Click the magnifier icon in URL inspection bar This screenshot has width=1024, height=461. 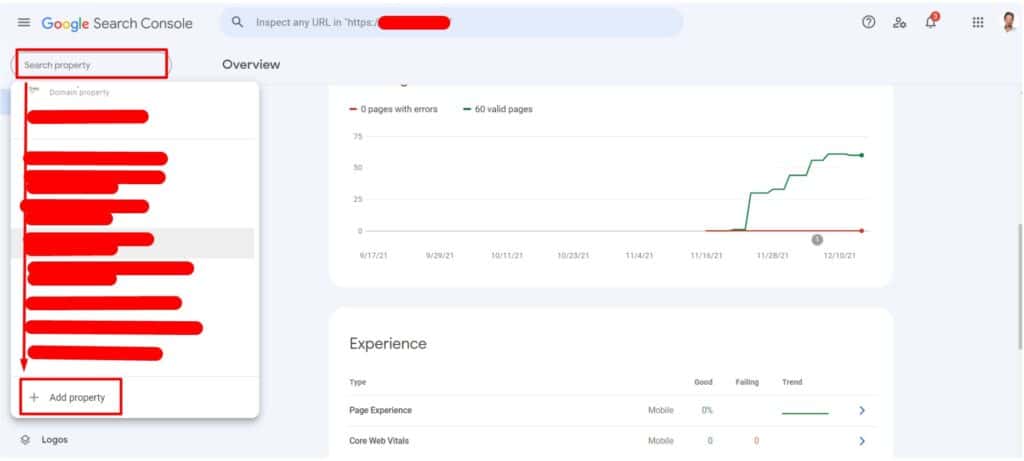238,22
